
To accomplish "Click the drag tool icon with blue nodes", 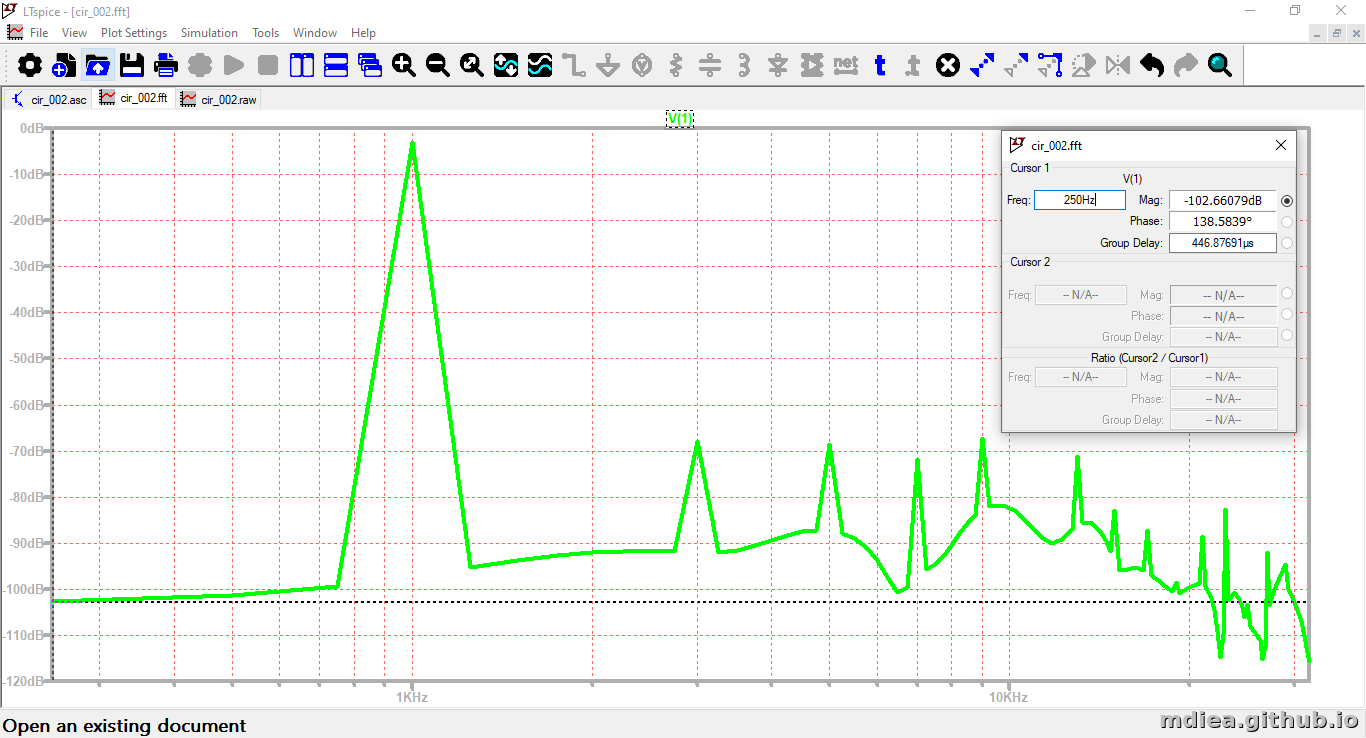I will [x=1050, y=66].
